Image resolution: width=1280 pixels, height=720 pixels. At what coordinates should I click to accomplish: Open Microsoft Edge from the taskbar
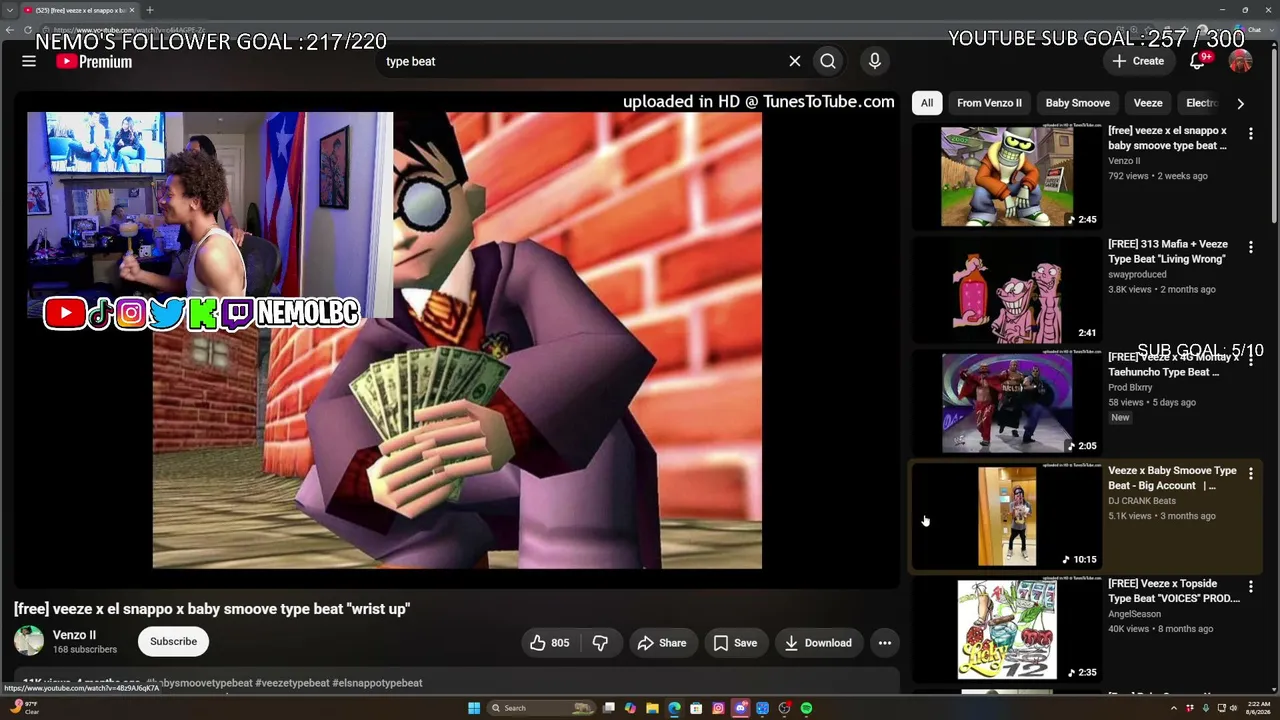(x=674, y=708)
